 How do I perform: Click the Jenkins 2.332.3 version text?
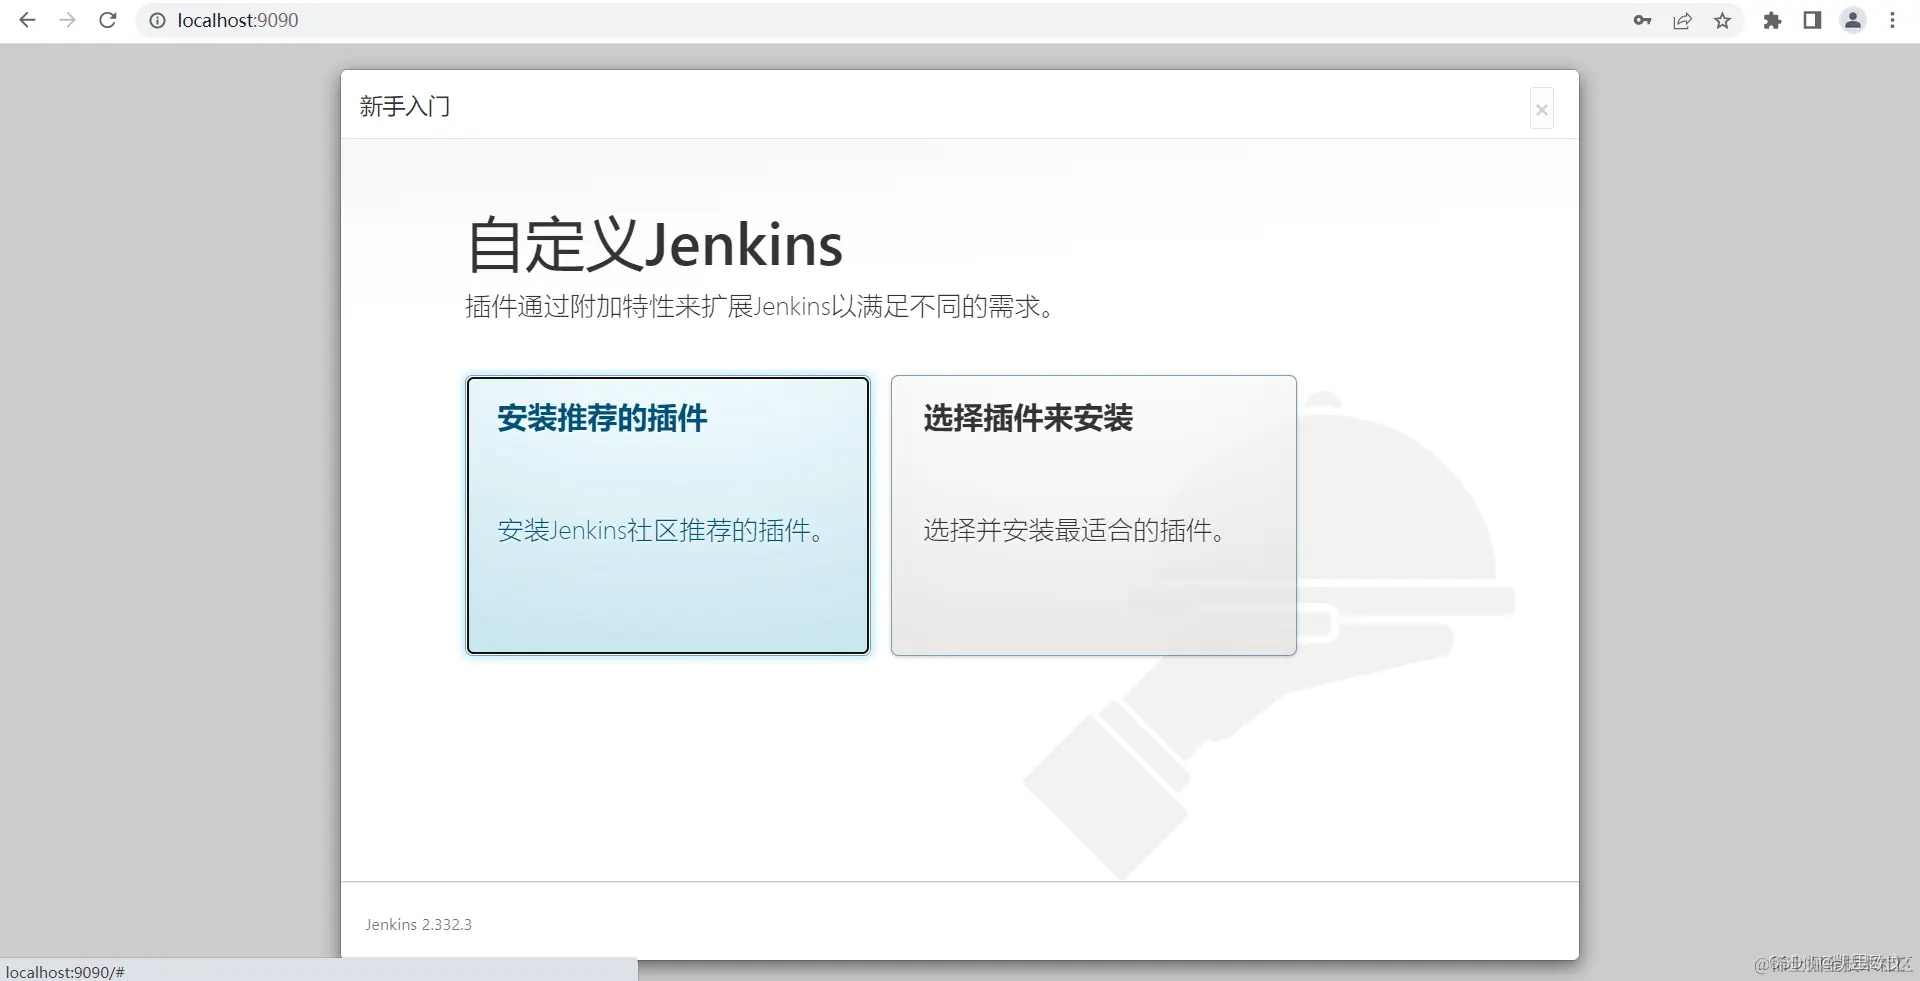coord(418,924)
